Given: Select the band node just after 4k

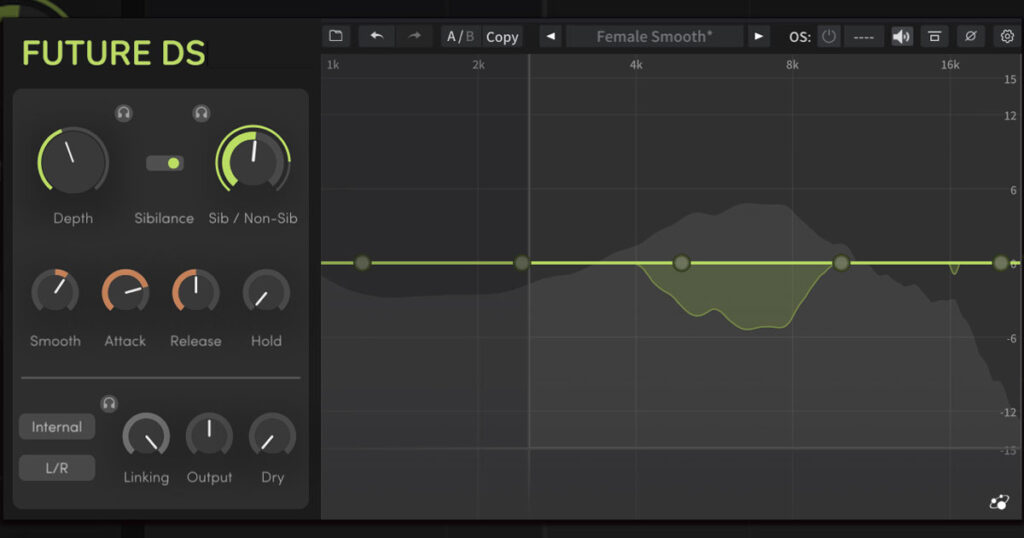Looking at the screenshot, I should 681,263.
